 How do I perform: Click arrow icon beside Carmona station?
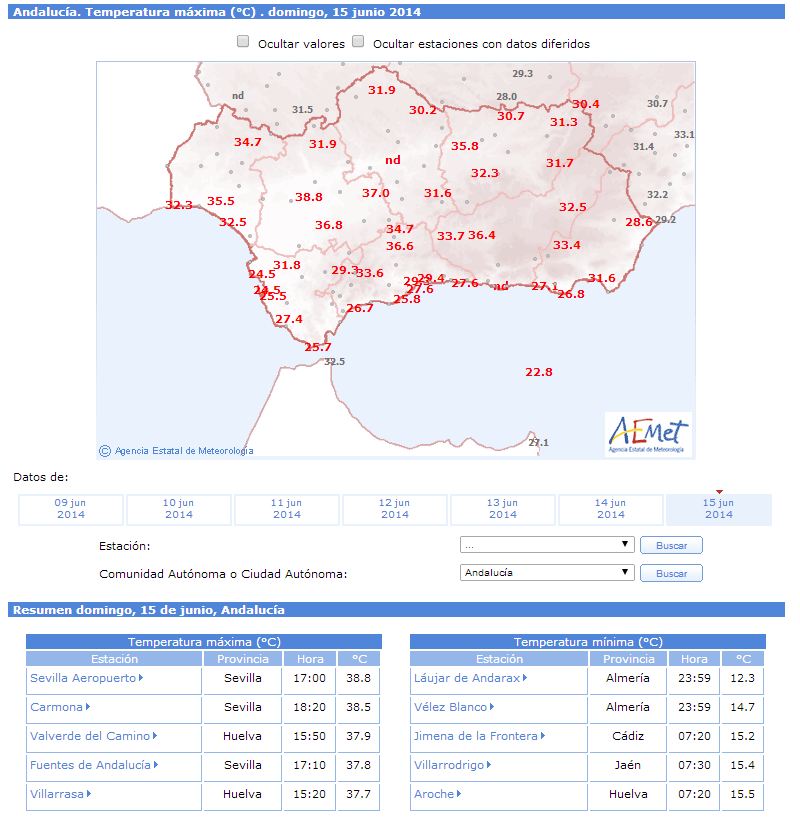coord(88,706)
